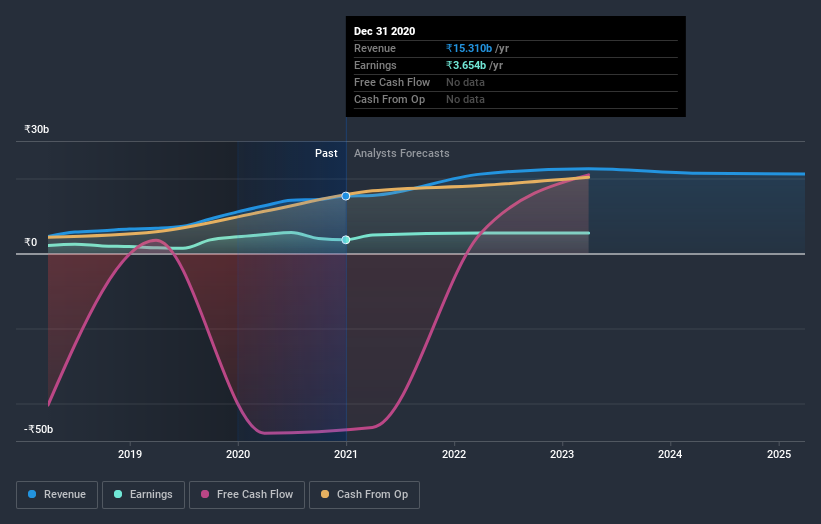Click the Past label on chart
The height and width of the screenshot is (524, 821).
point(326,153)
